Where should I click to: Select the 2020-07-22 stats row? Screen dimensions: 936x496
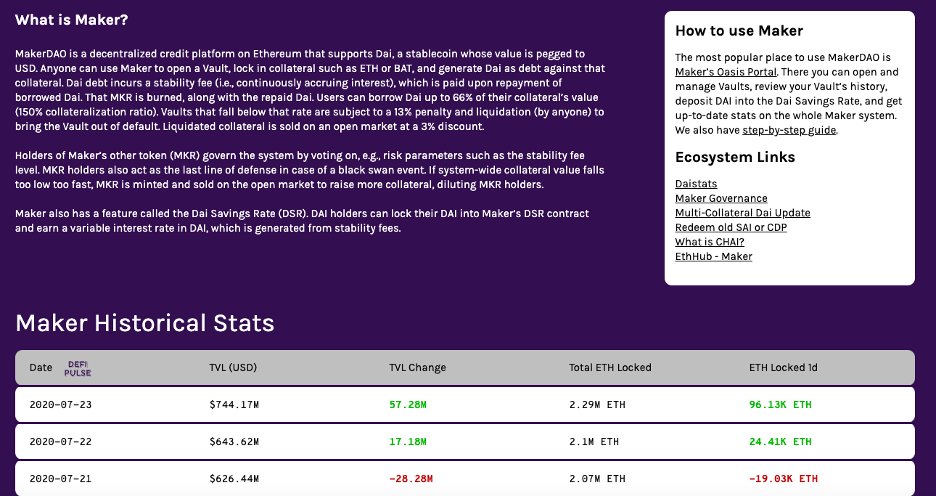(464, 442)
